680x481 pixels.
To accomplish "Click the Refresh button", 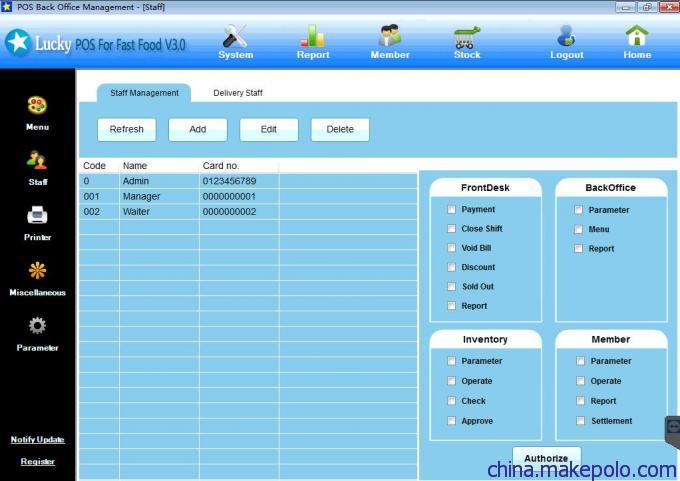I will coord(127,129).
